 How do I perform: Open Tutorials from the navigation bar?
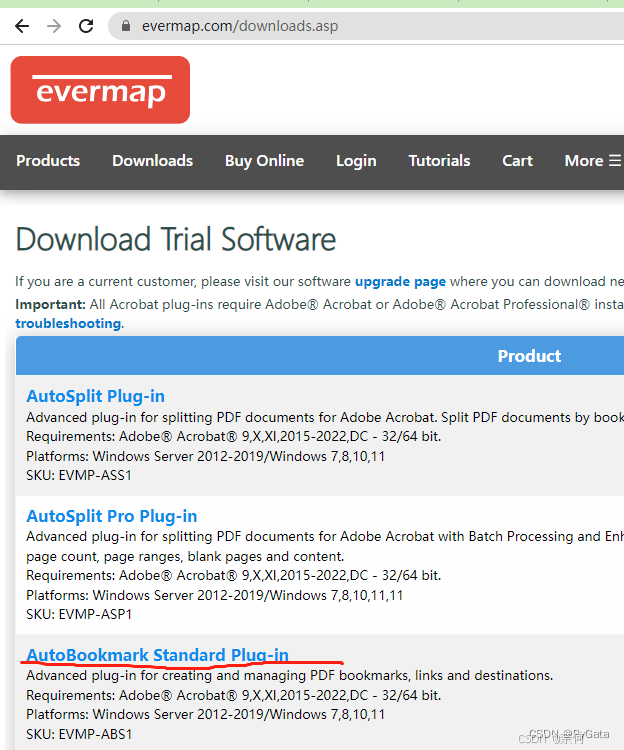click(439, 161)
